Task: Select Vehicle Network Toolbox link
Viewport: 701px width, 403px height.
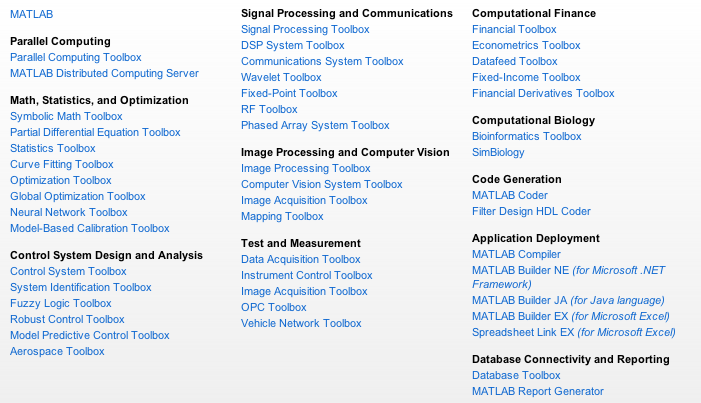Action: click(301, 323)
